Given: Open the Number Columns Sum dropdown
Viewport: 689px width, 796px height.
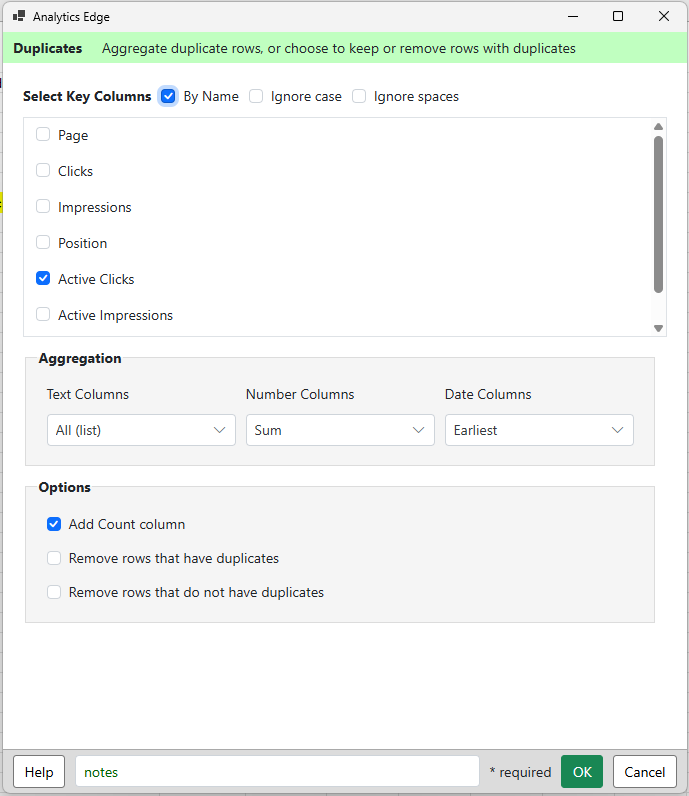Looking at the screenshot, I should coord(340,430).
